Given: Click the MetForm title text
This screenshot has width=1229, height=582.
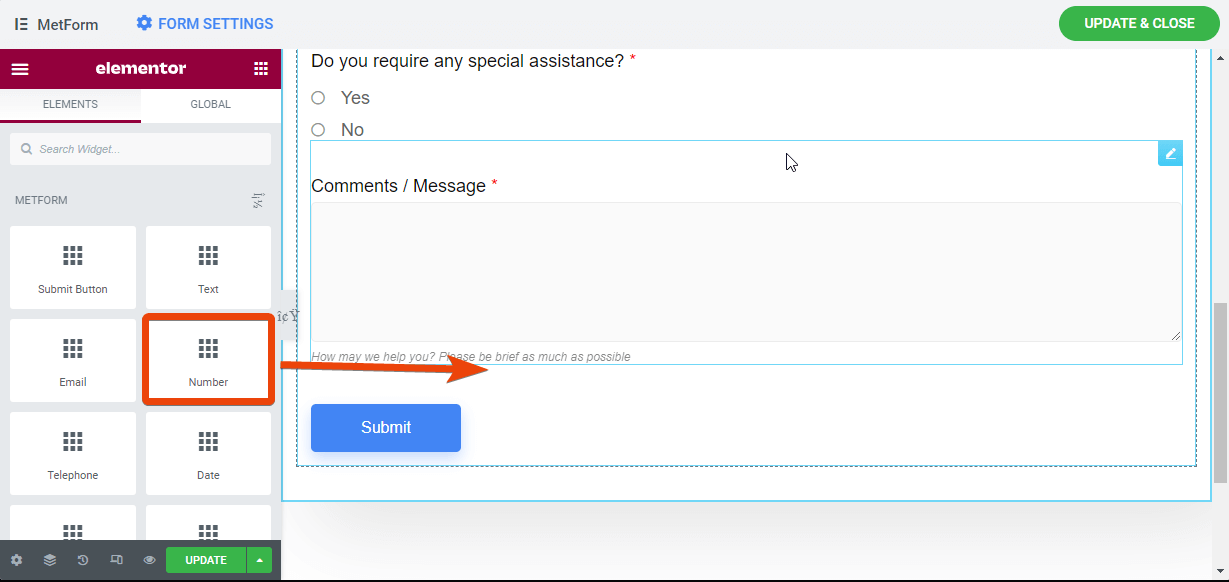Looking at the screenshot, I should click(x=68, y=24).
